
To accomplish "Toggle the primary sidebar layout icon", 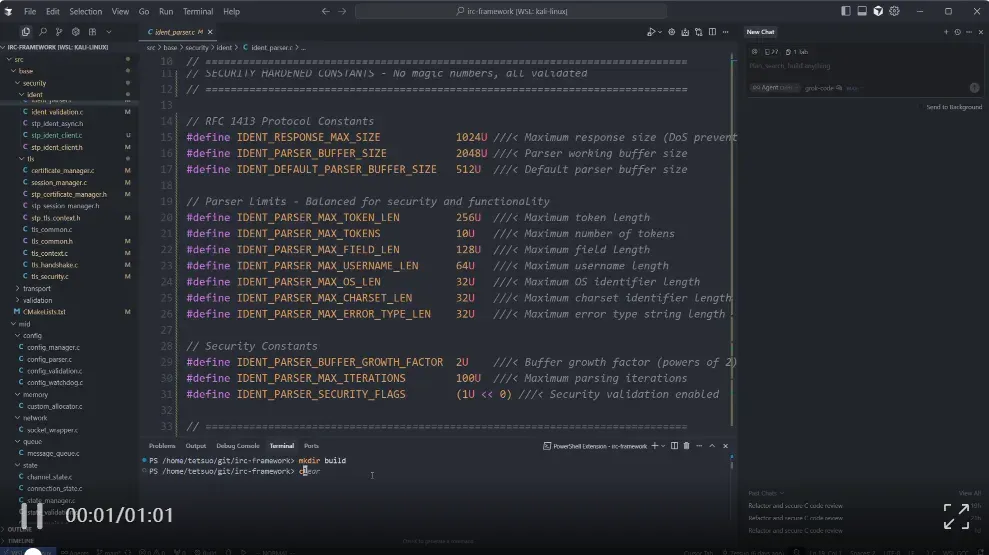I will point(846,11).
